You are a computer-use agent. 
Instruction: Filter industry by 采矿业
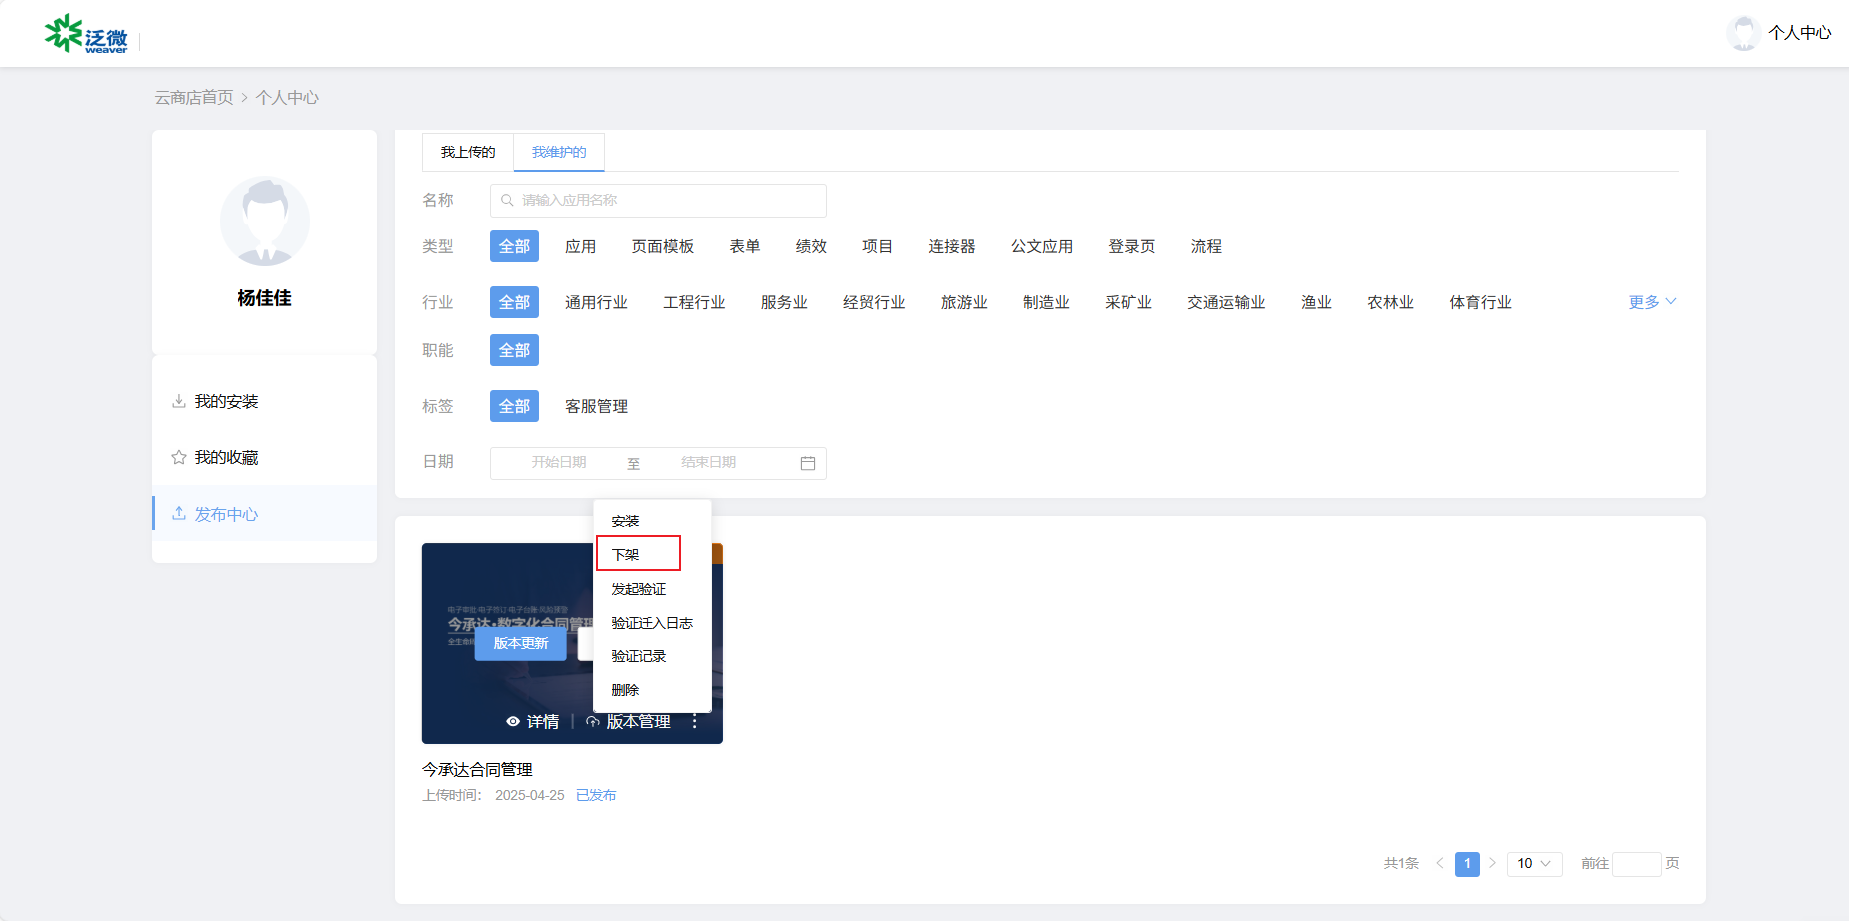[x=1128, y=302]
